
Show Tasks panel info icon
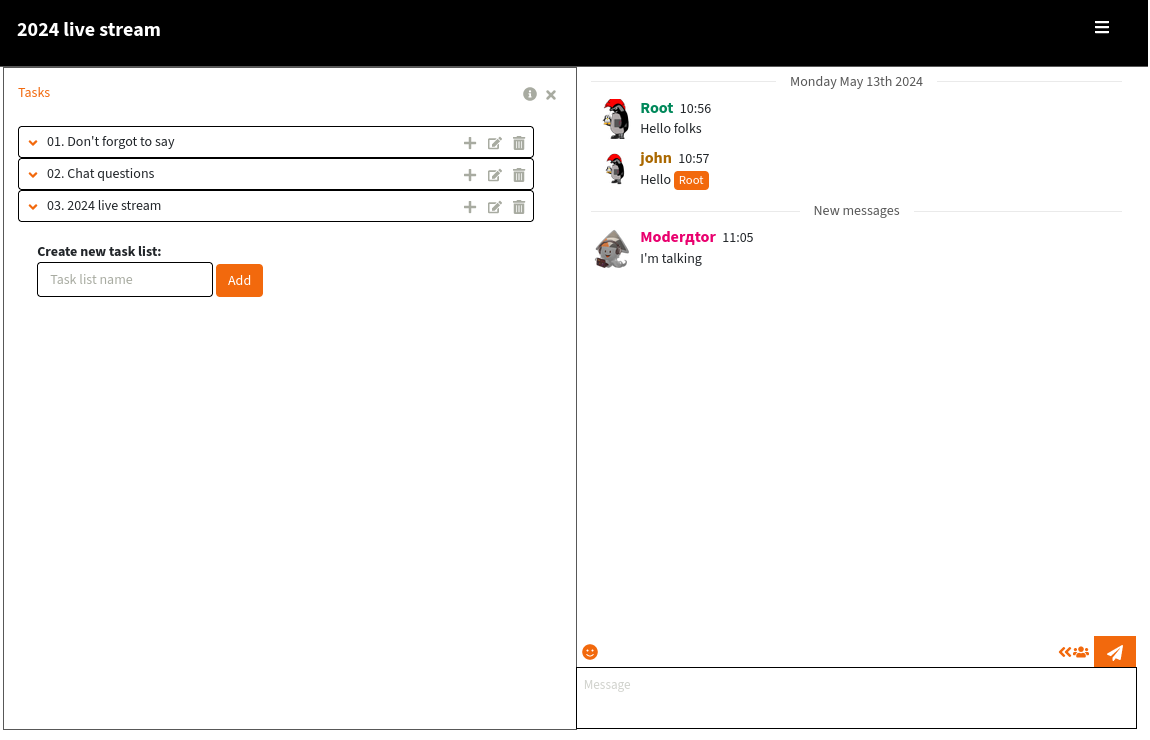pos(530,94)
